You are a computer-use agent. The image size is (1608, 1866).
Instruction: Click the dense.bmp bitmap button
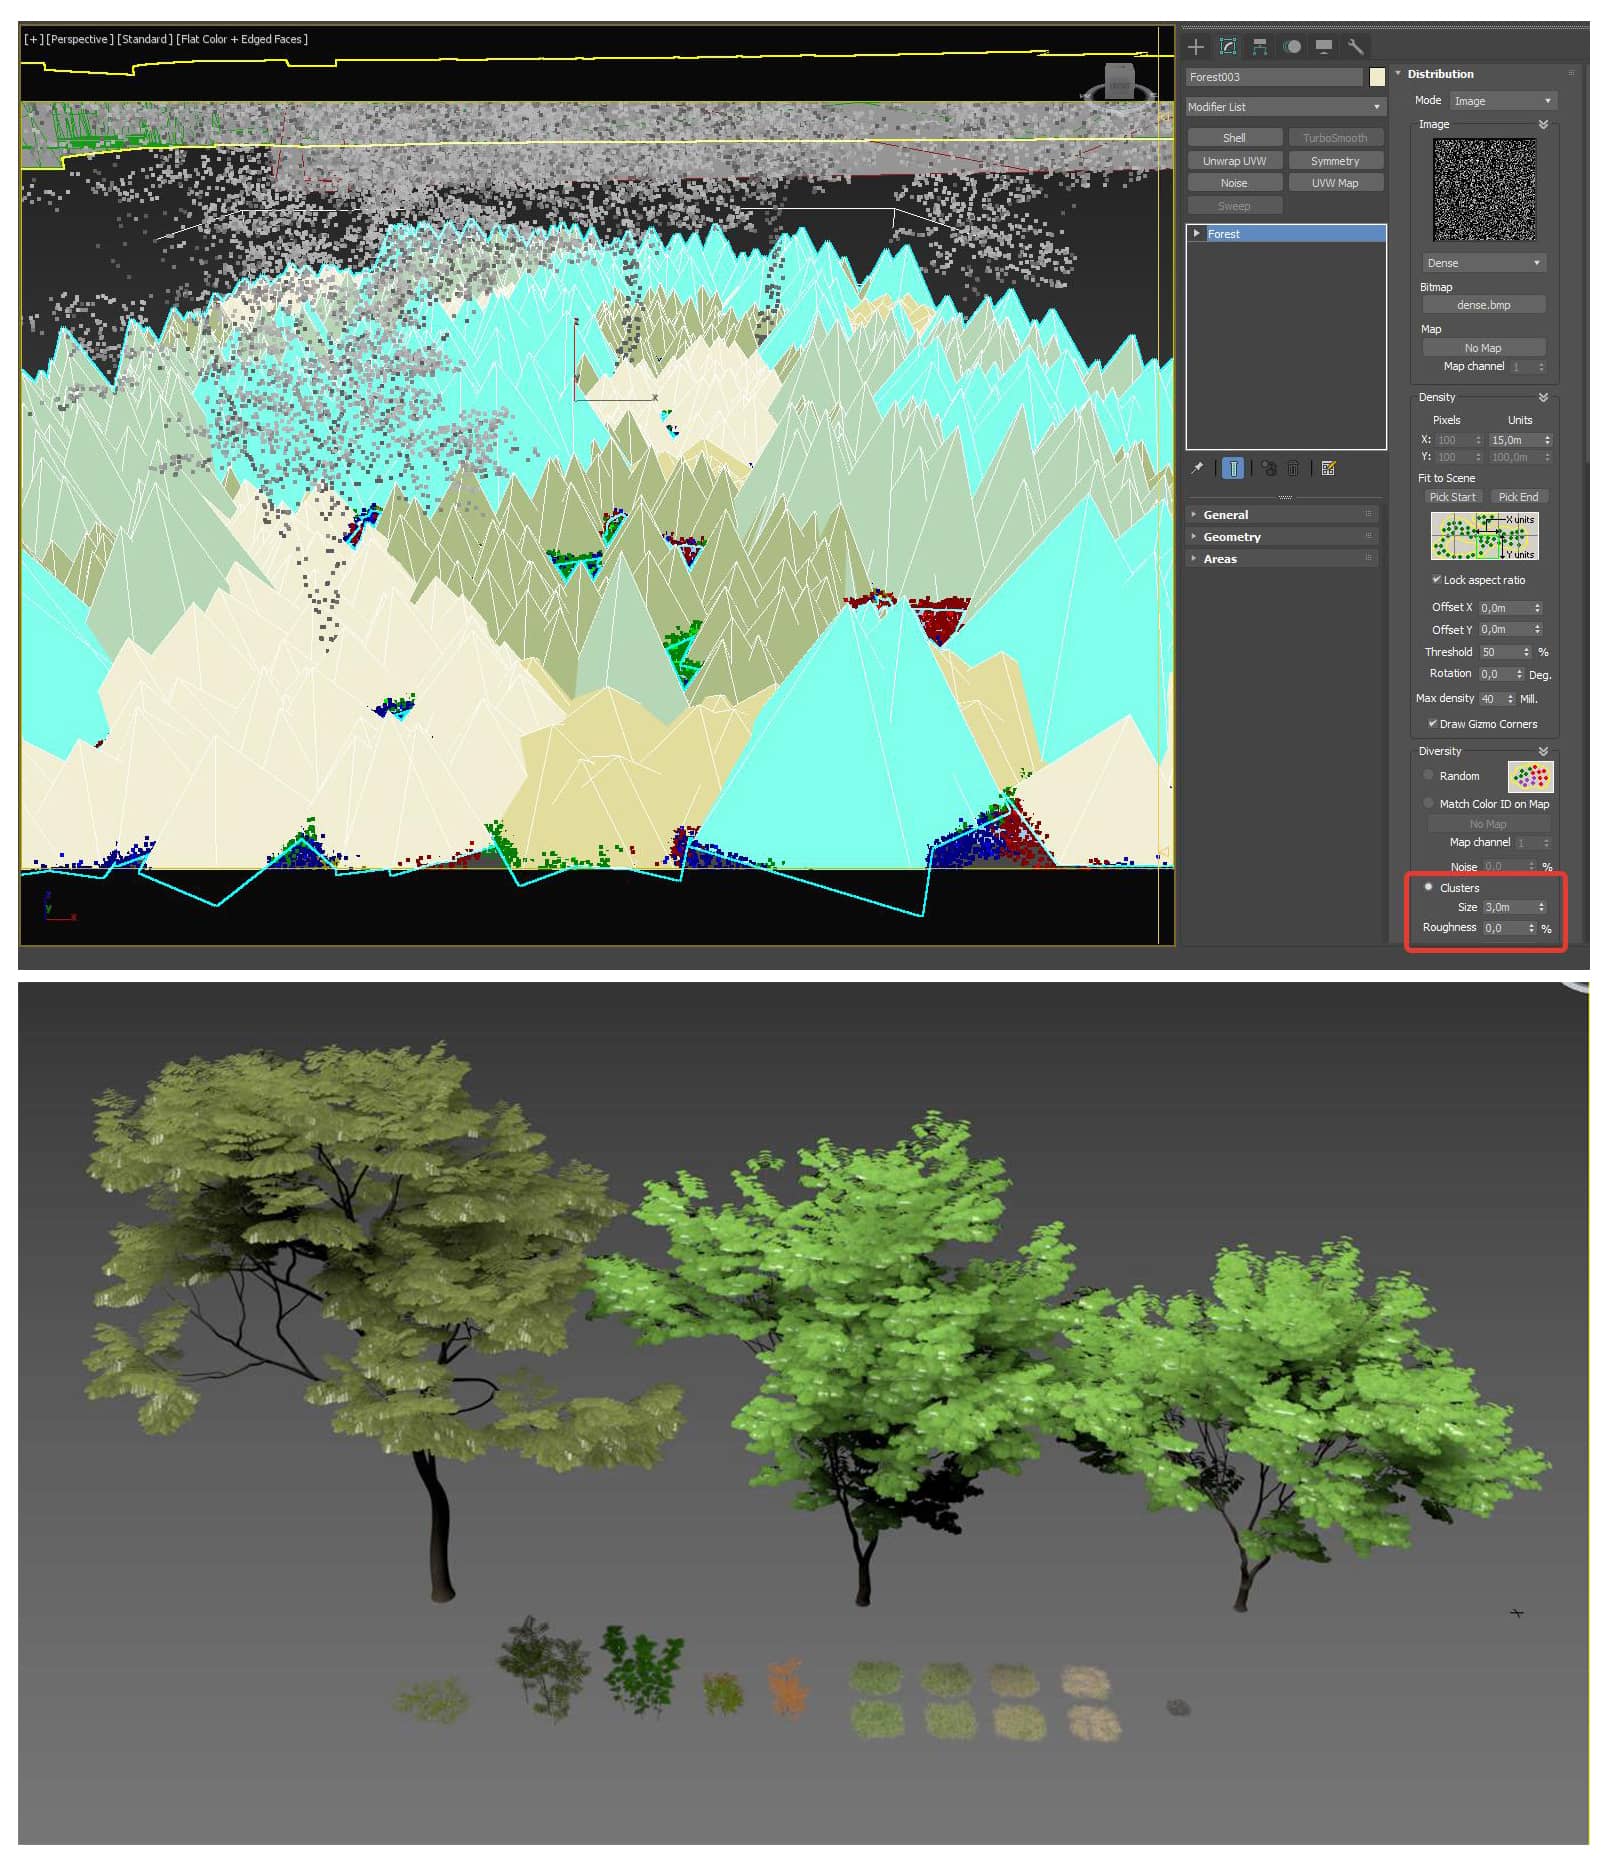coord(1483,305)
